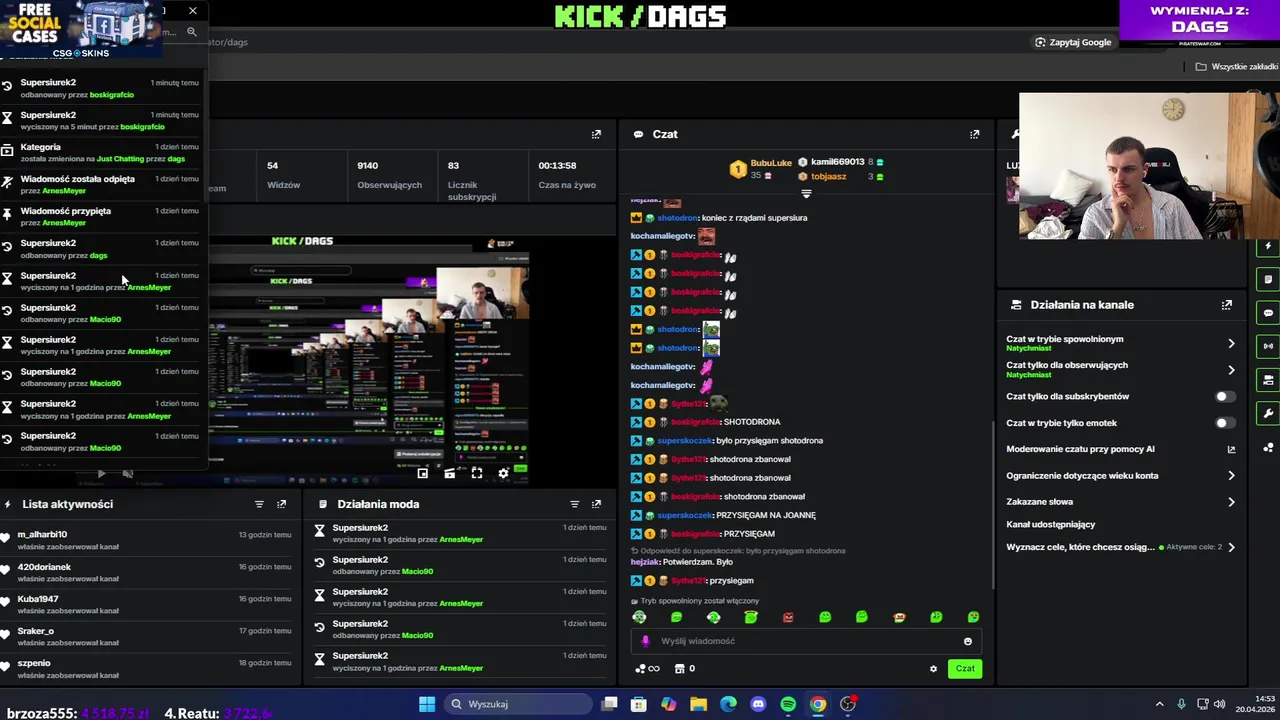This screenshot has width=1280, height=720.
Task: Pop out the Działania na kanale panel
Action: [1226, 305]
